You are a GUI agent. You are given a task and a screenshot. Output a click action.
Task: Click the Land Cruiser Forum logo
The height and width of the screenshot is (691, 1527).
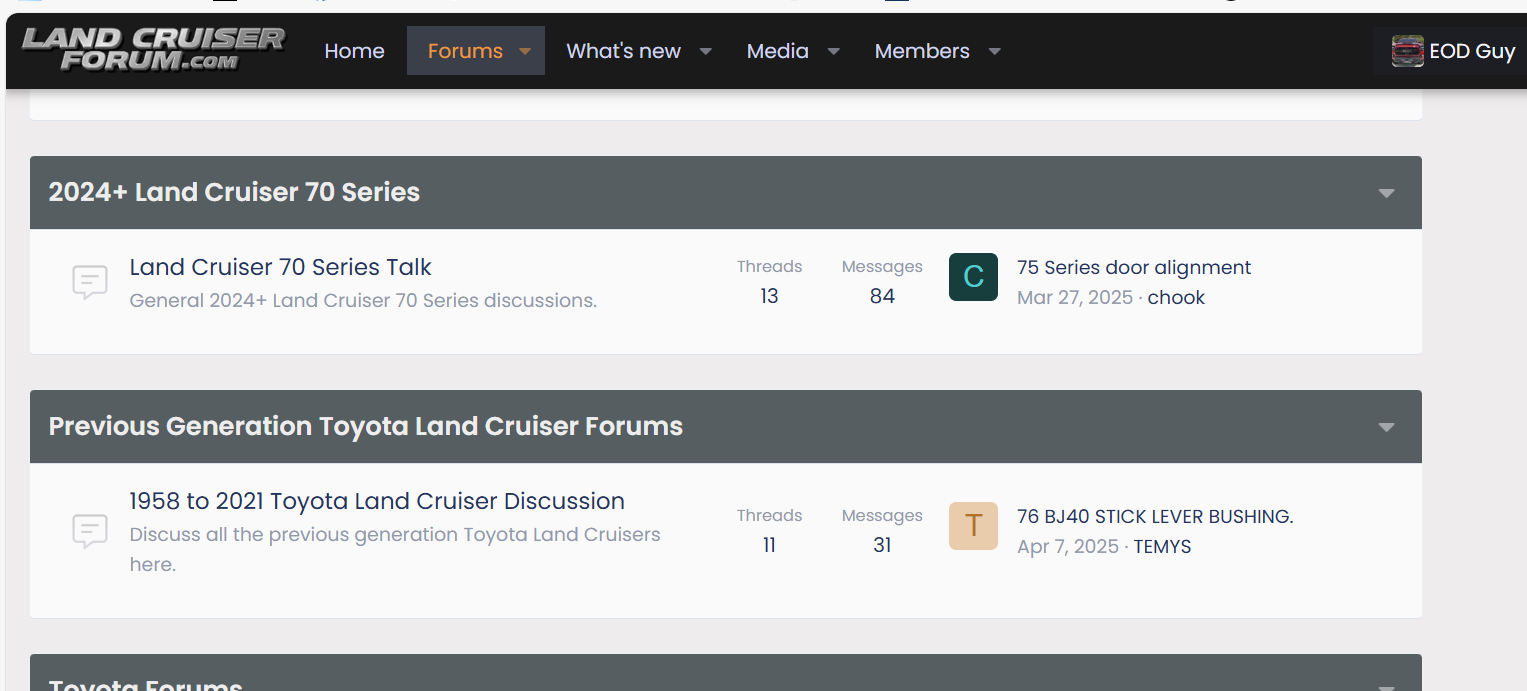click(154, 50)
